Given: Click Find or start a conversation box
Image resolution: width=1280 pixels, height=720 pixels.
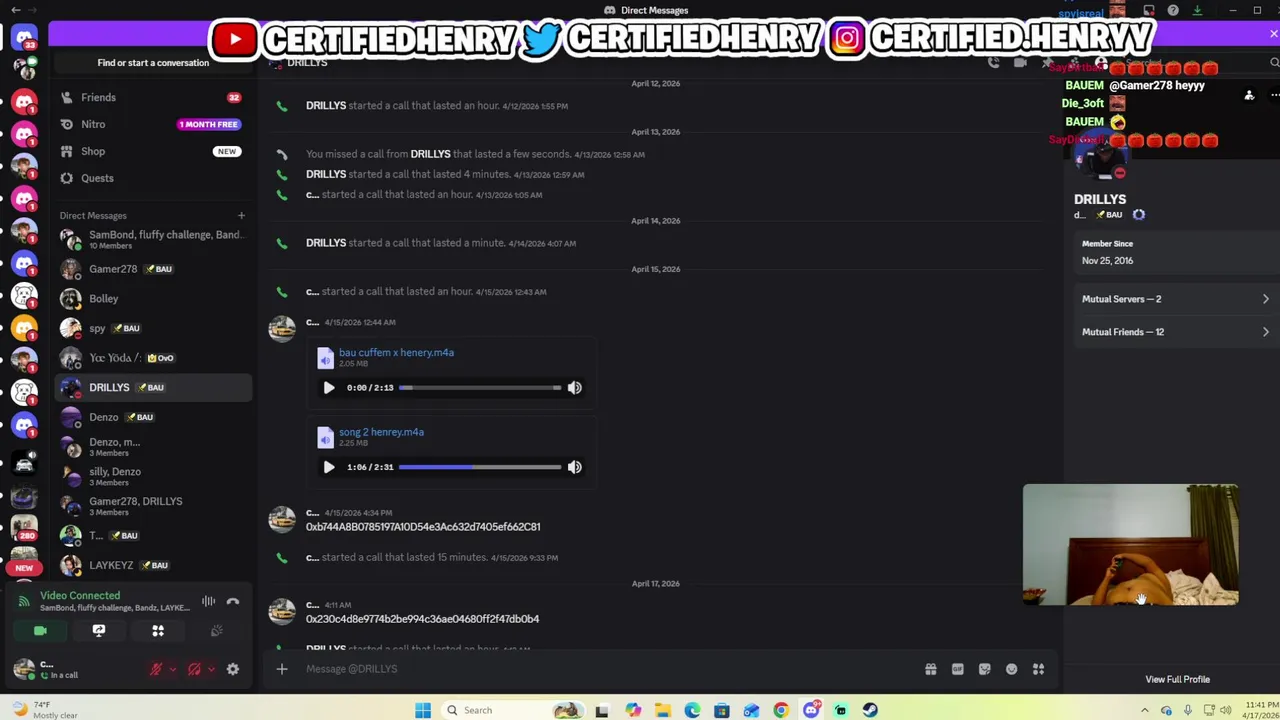Looking at the screenshot, I should click(x=153, y=63).
